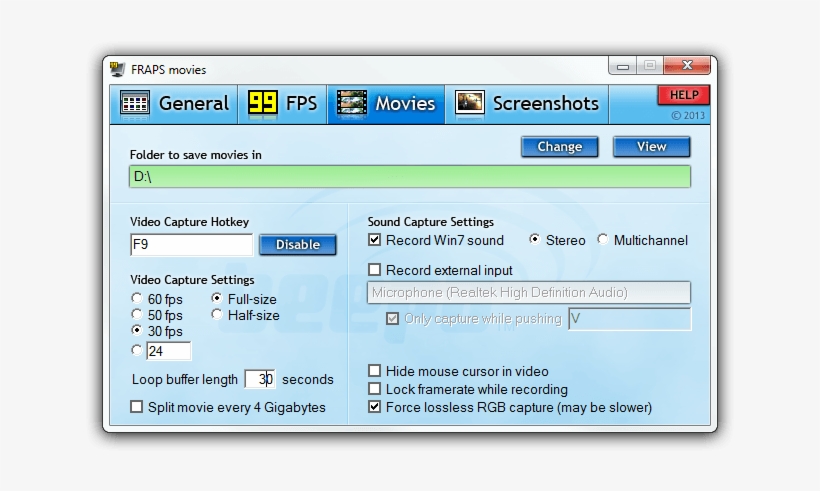Screen dimensions: 820x491
Task: Click the loop buffer length field
Action: click(x=259, y=379)
